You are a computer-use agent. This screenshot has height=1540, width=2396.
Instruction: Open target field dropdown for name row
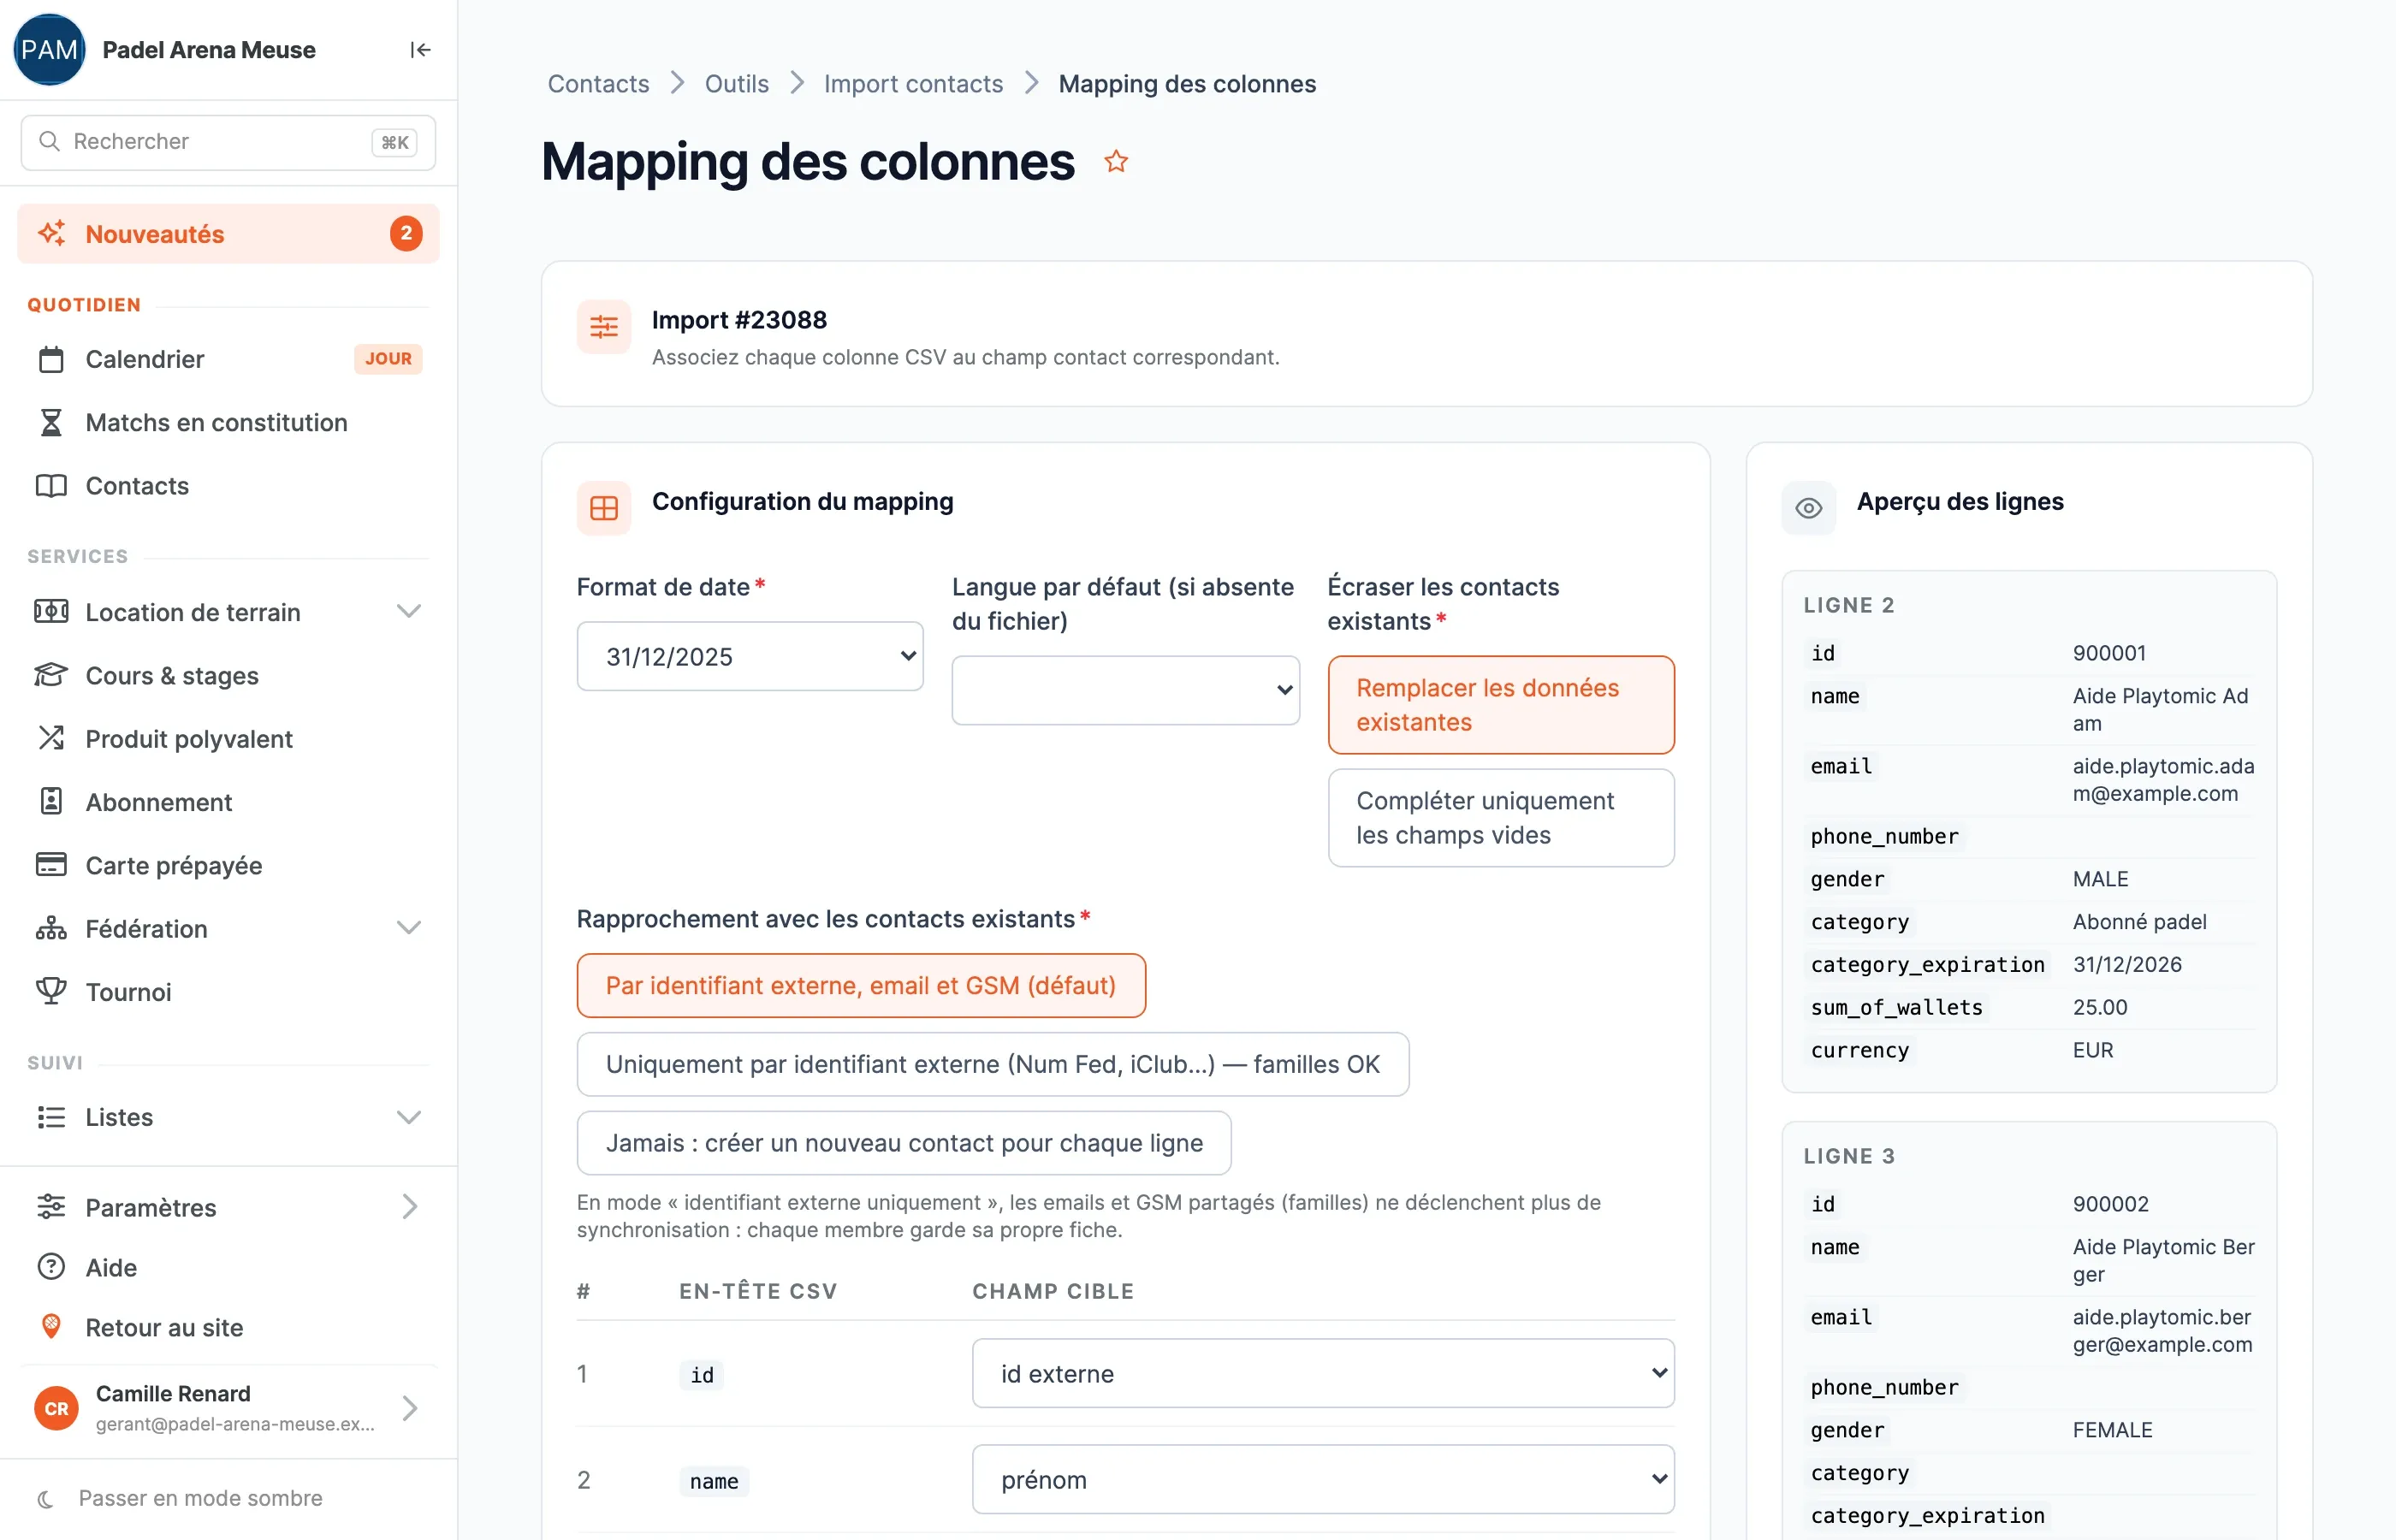tap(1323, 1480)
